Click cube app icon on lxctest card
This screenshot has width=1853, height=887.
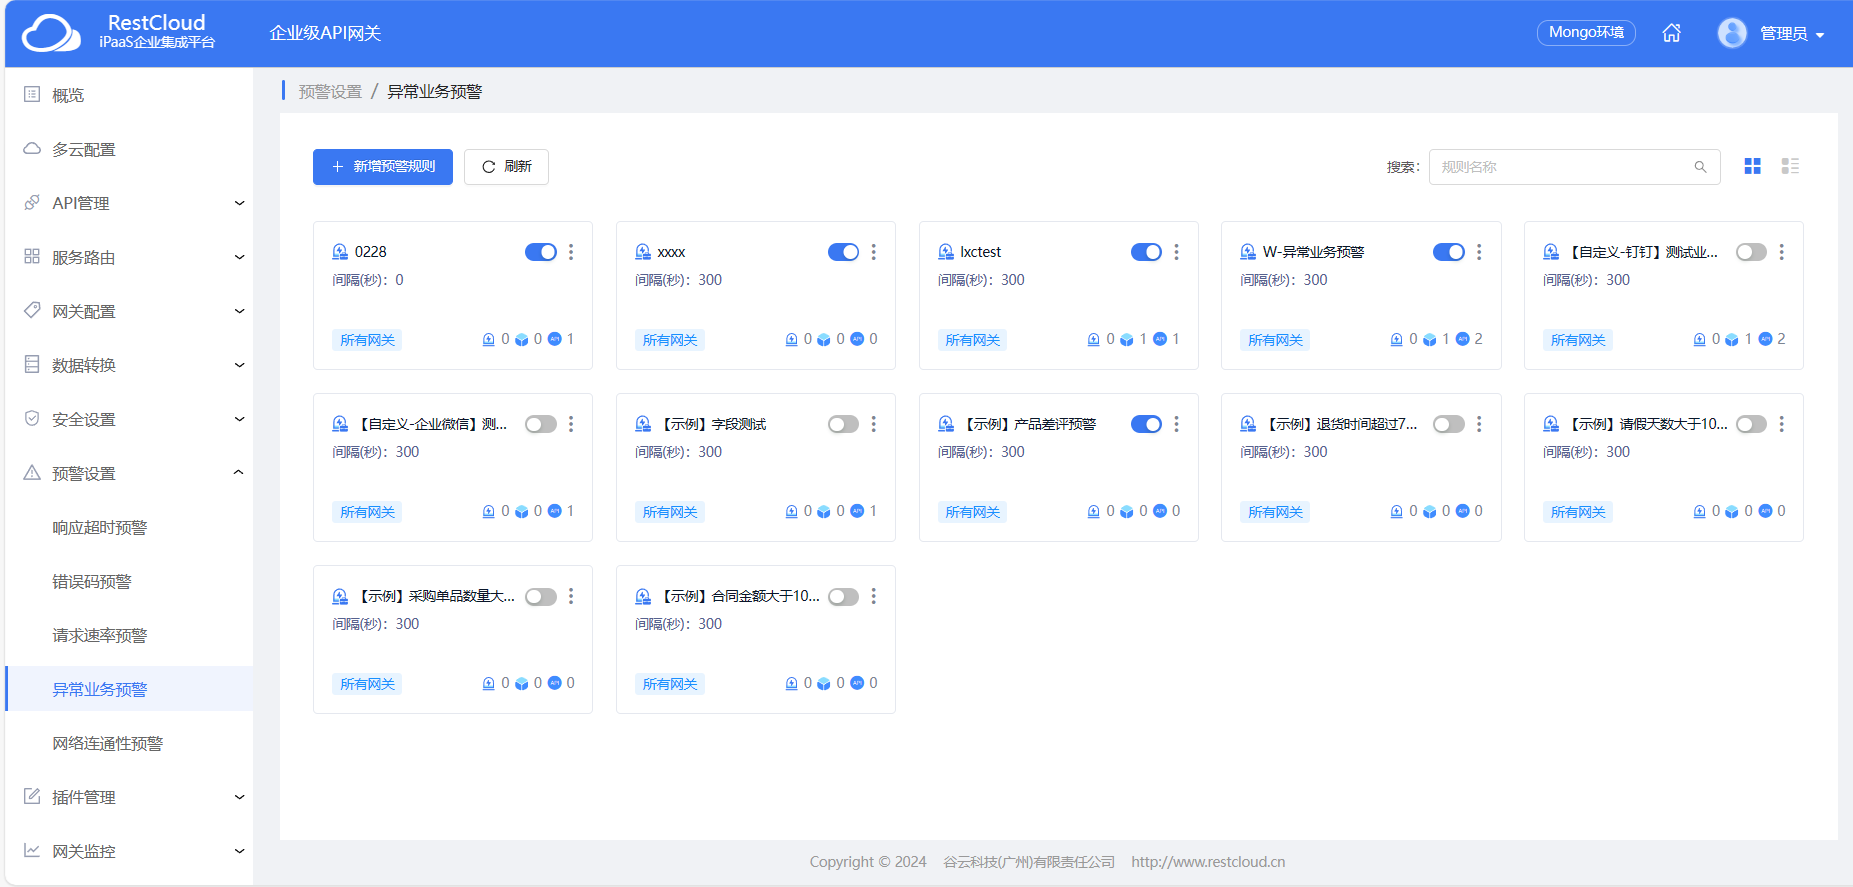pos(1127,340)
